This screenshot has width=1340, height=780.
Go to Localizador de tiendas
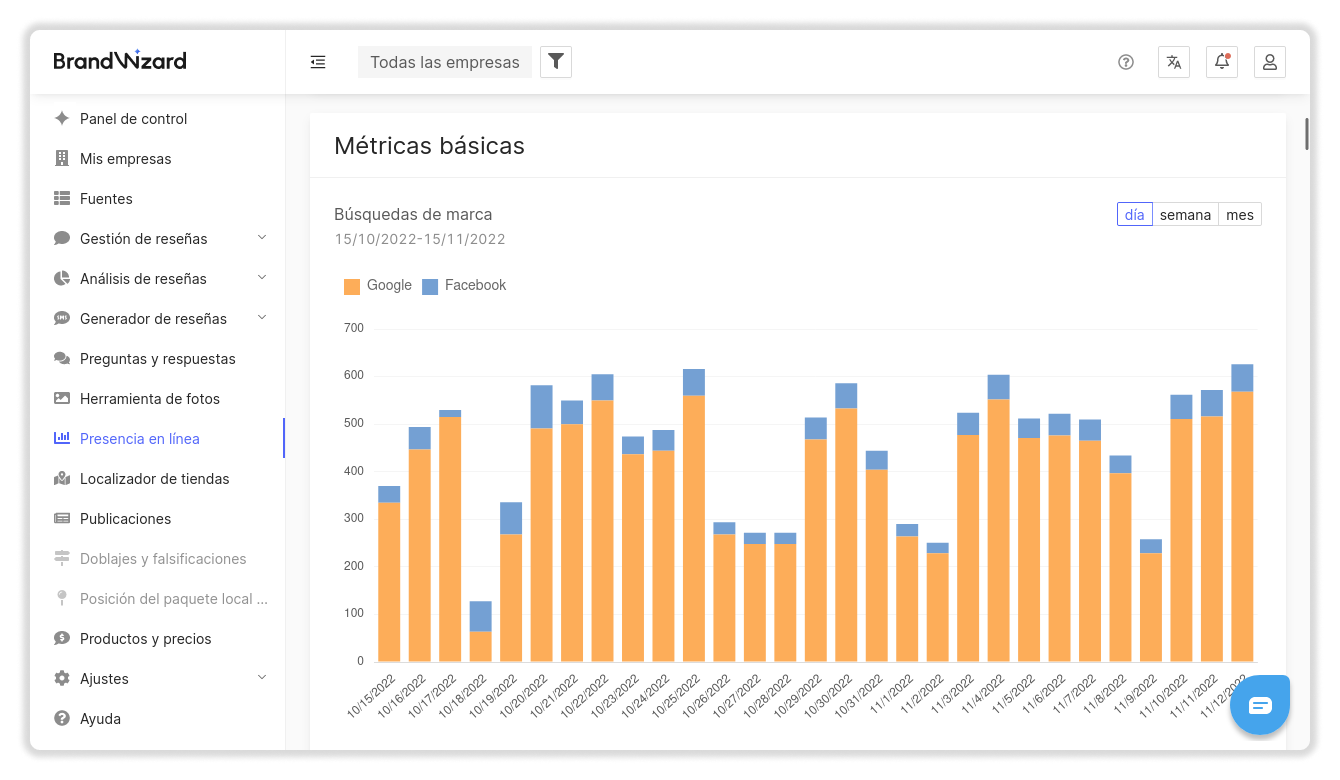tap(154, 479)
